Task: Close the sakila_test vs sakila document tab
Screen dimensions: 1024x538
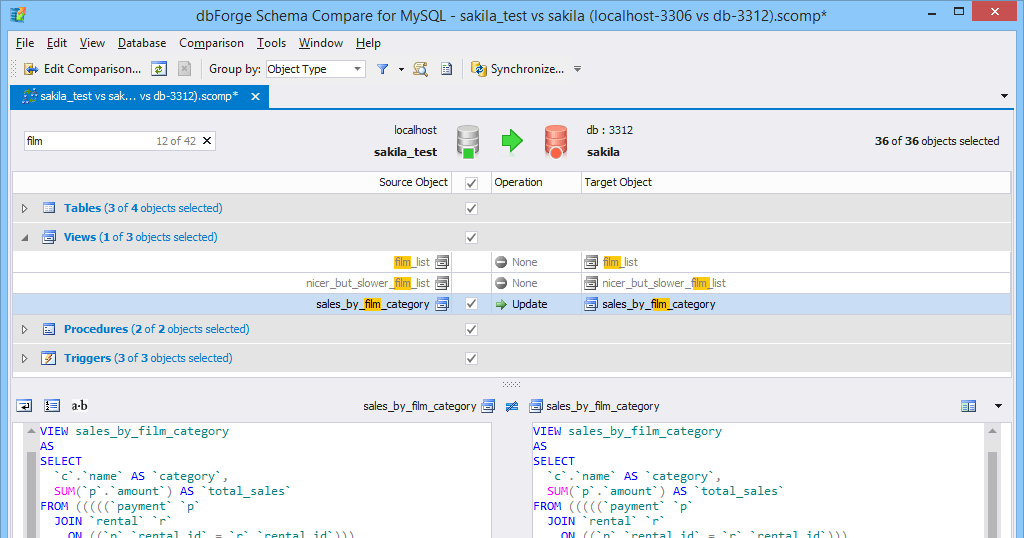Action: point(255,97)
